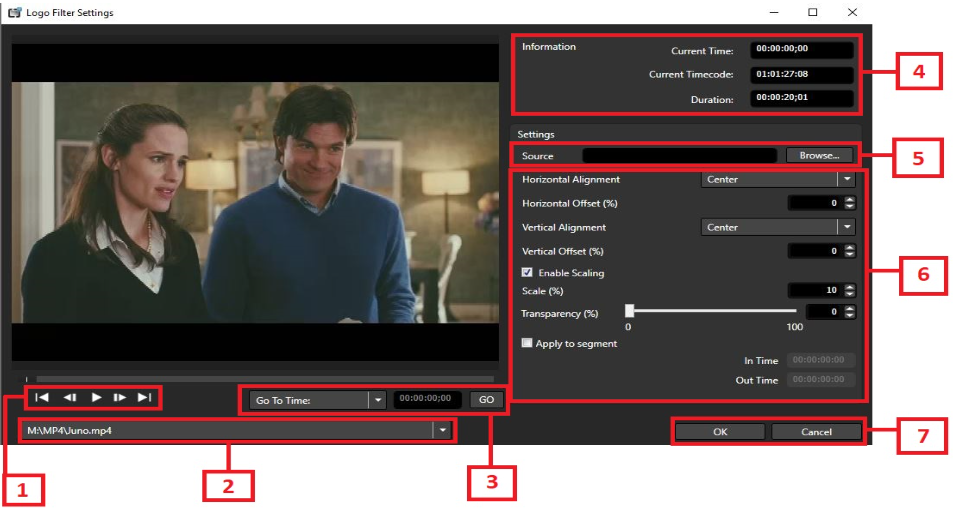Play the video preview

click(x=96, y=398)
